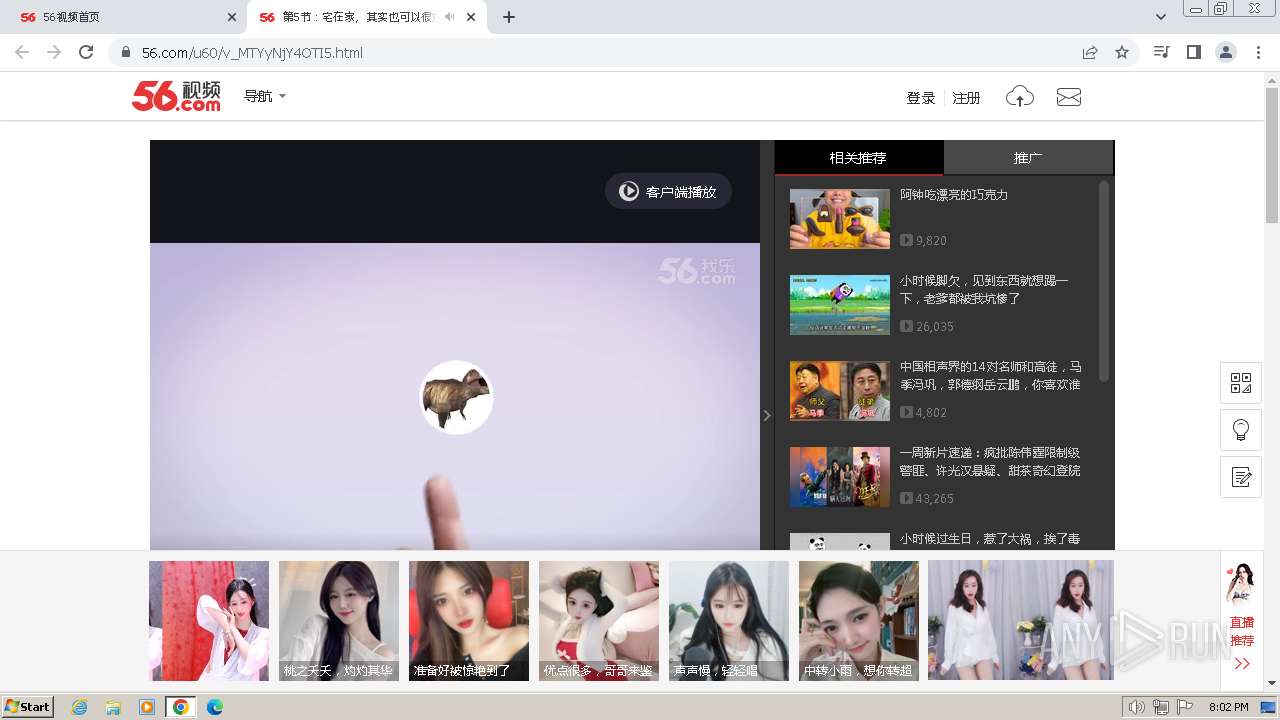Open Microsoft Edge from taskbar
This screenshot has width=1280, height=720.
(x=214, y=707)
